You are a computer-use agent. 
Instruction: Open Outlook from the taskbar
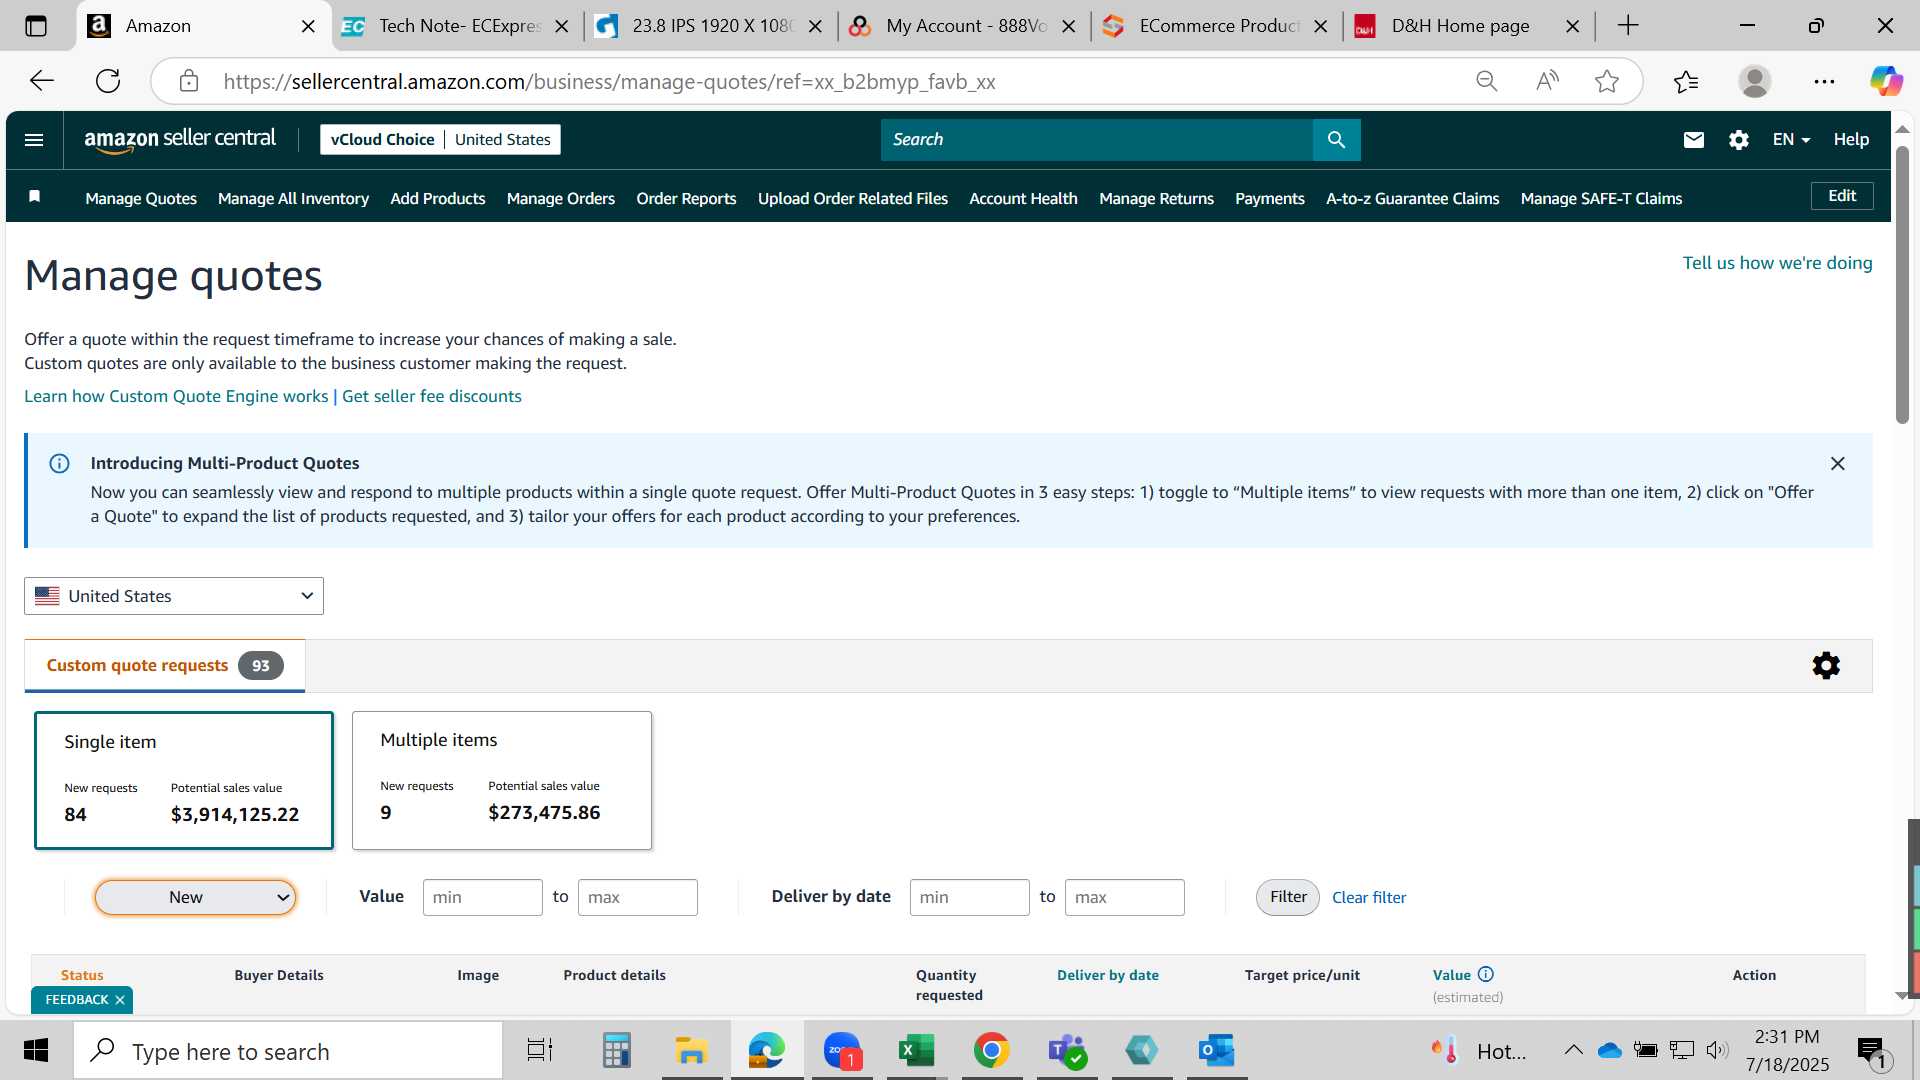(x=1216, y=1051)
